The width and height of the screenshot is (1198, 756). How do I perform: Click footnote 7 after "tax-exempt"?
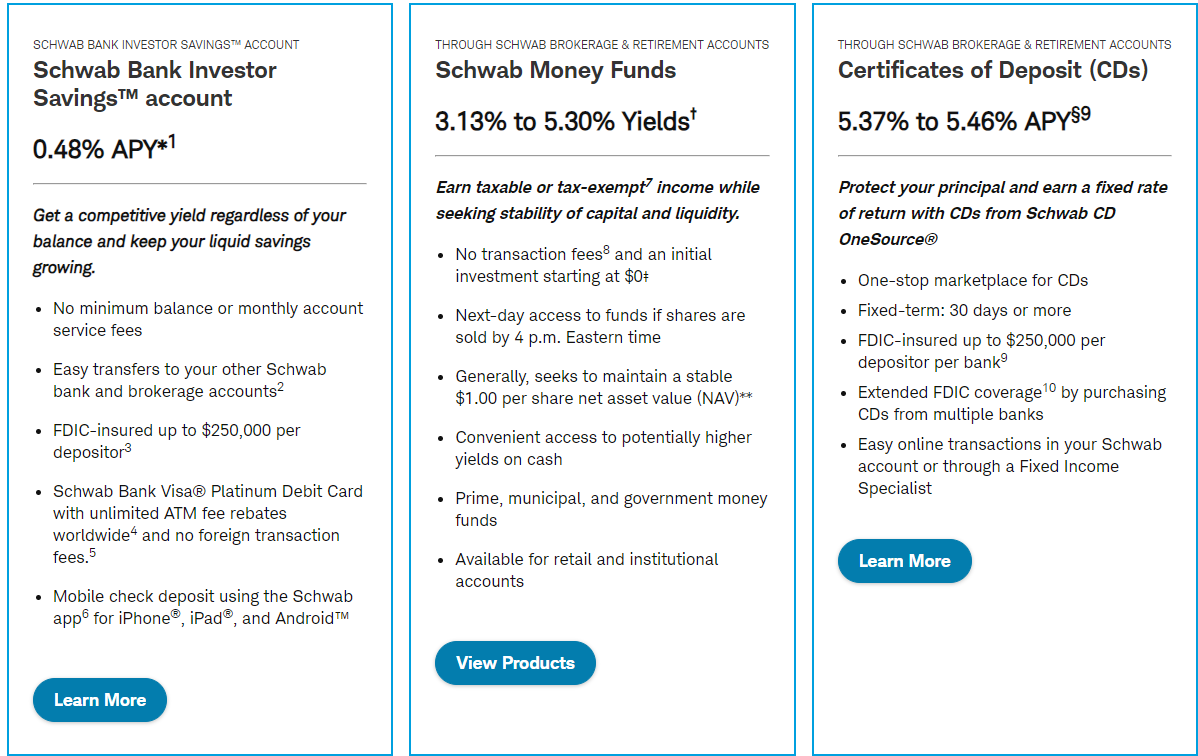[649, 183]
